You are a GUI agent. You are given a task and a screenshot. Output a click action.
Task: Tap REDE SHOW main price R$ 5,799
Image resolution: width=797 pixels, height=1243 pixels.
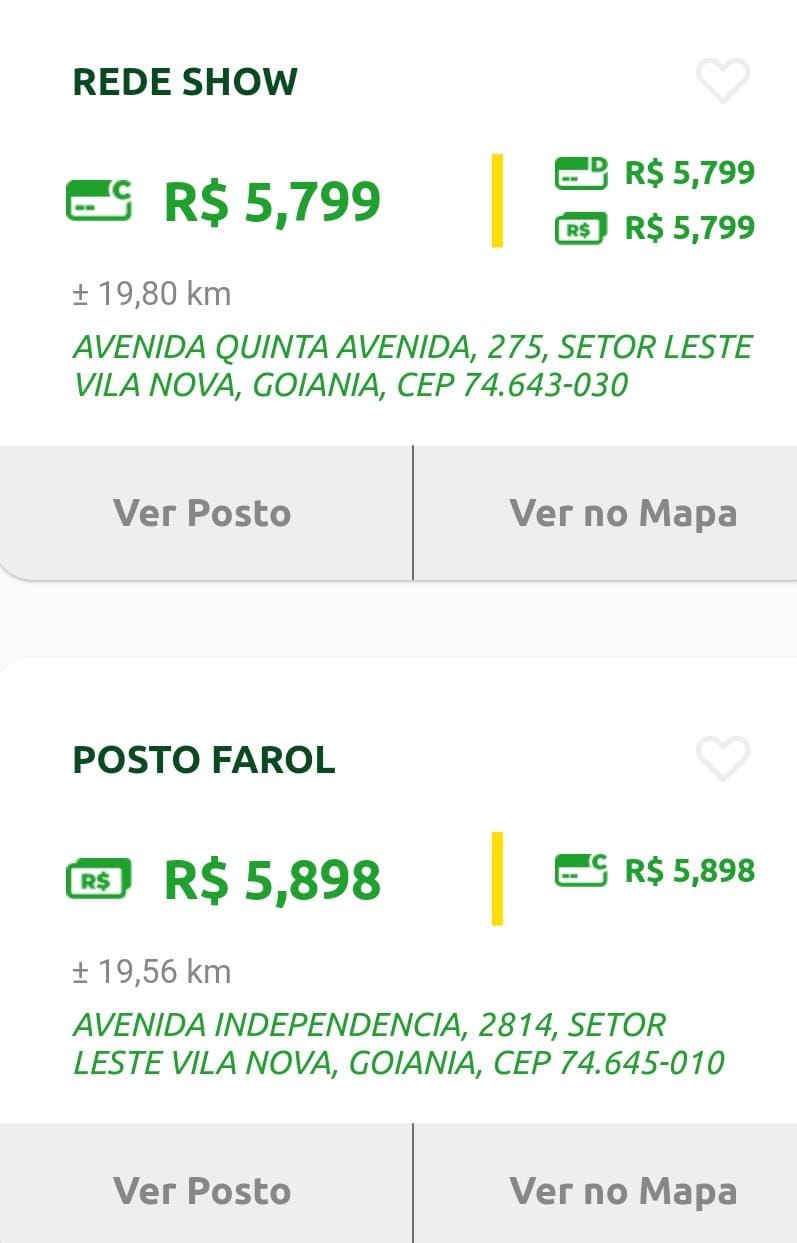272,201
